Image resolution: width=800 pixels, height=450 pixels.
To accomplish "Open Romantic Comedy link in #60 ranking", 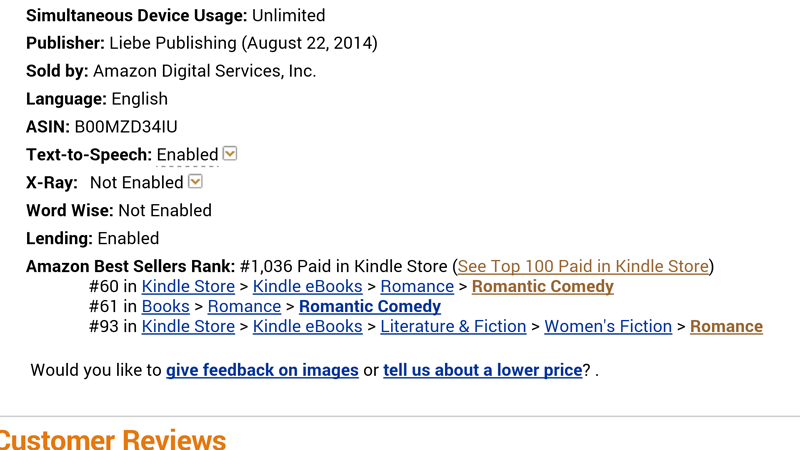I will point(543,286).
